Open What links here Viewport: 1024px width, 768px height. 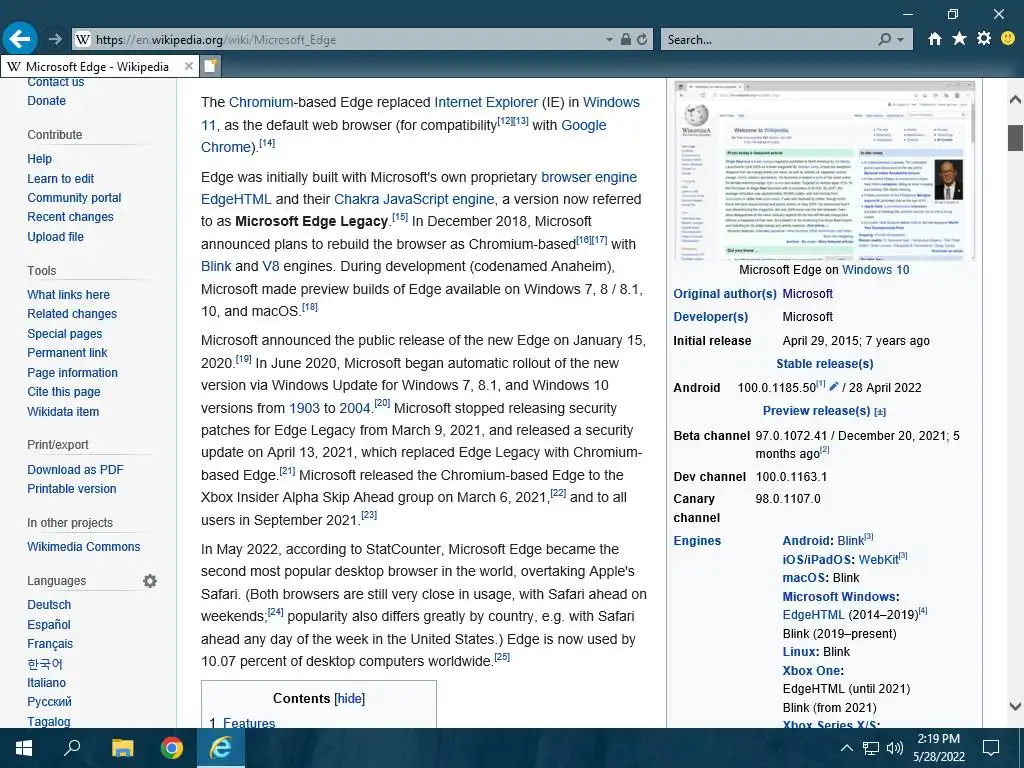pos(69,295)
